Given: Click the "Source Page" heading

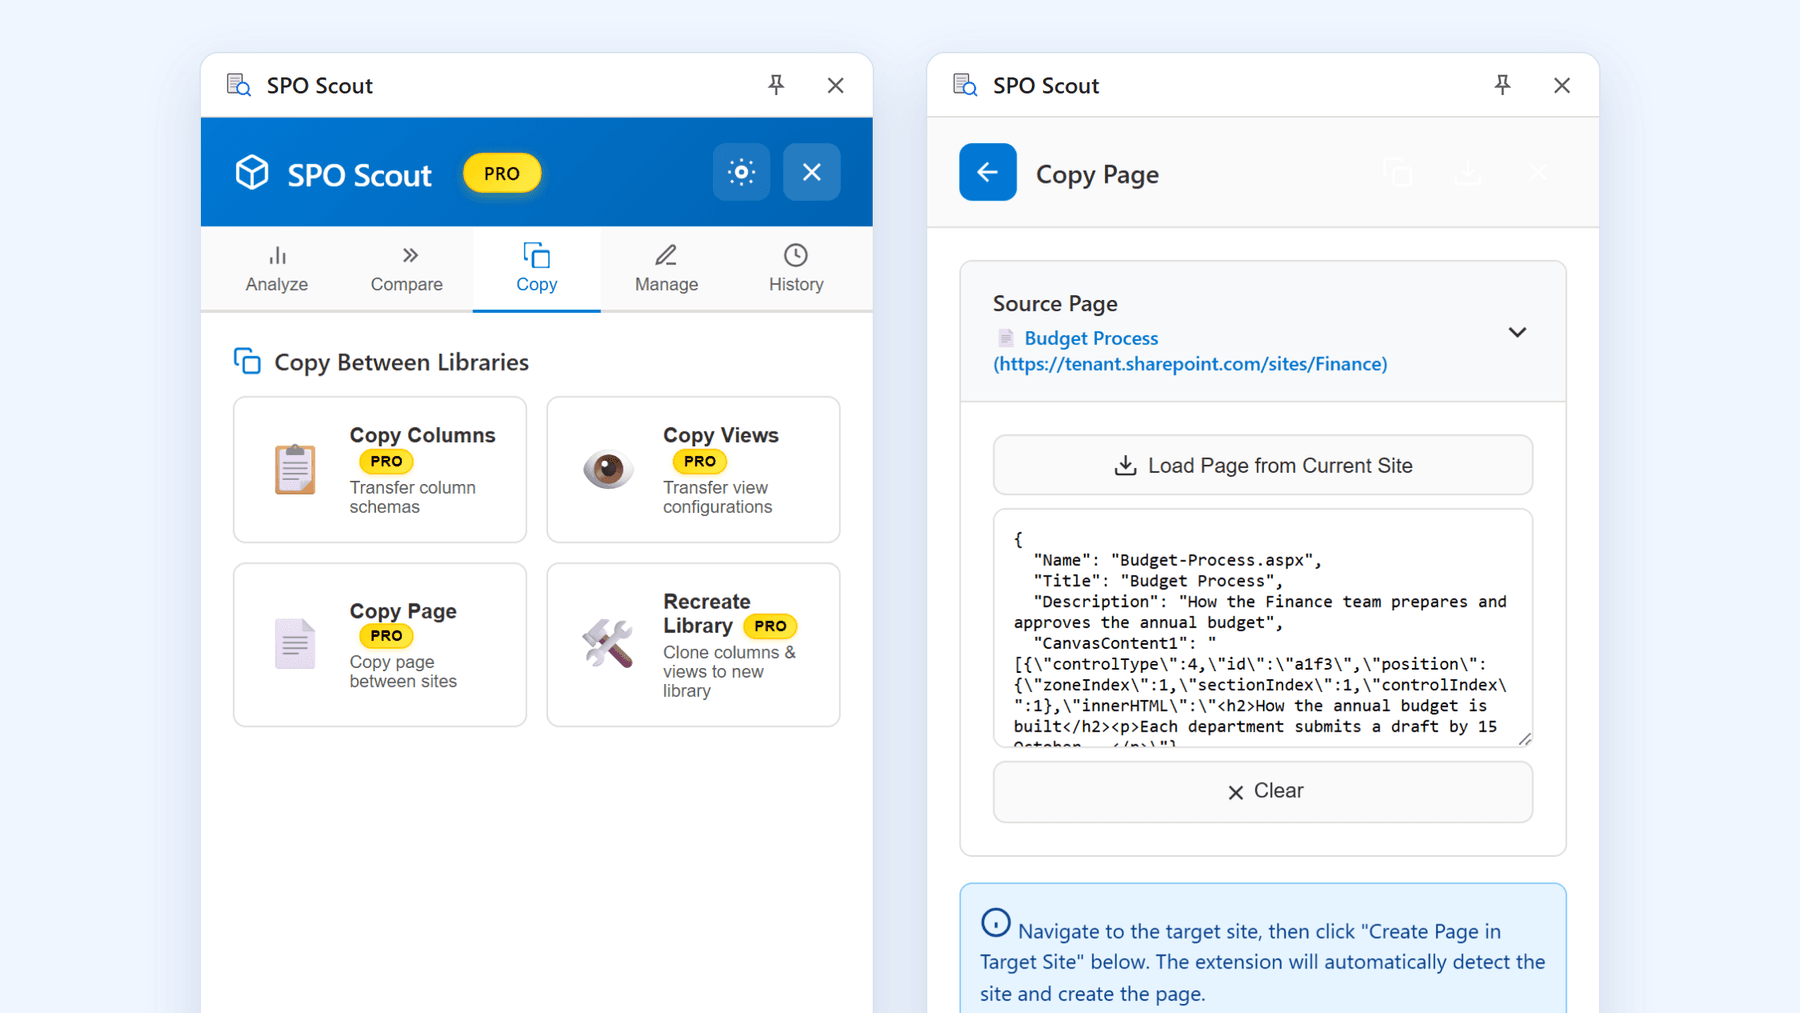Looking at the screenshot, I should 1055,303.
